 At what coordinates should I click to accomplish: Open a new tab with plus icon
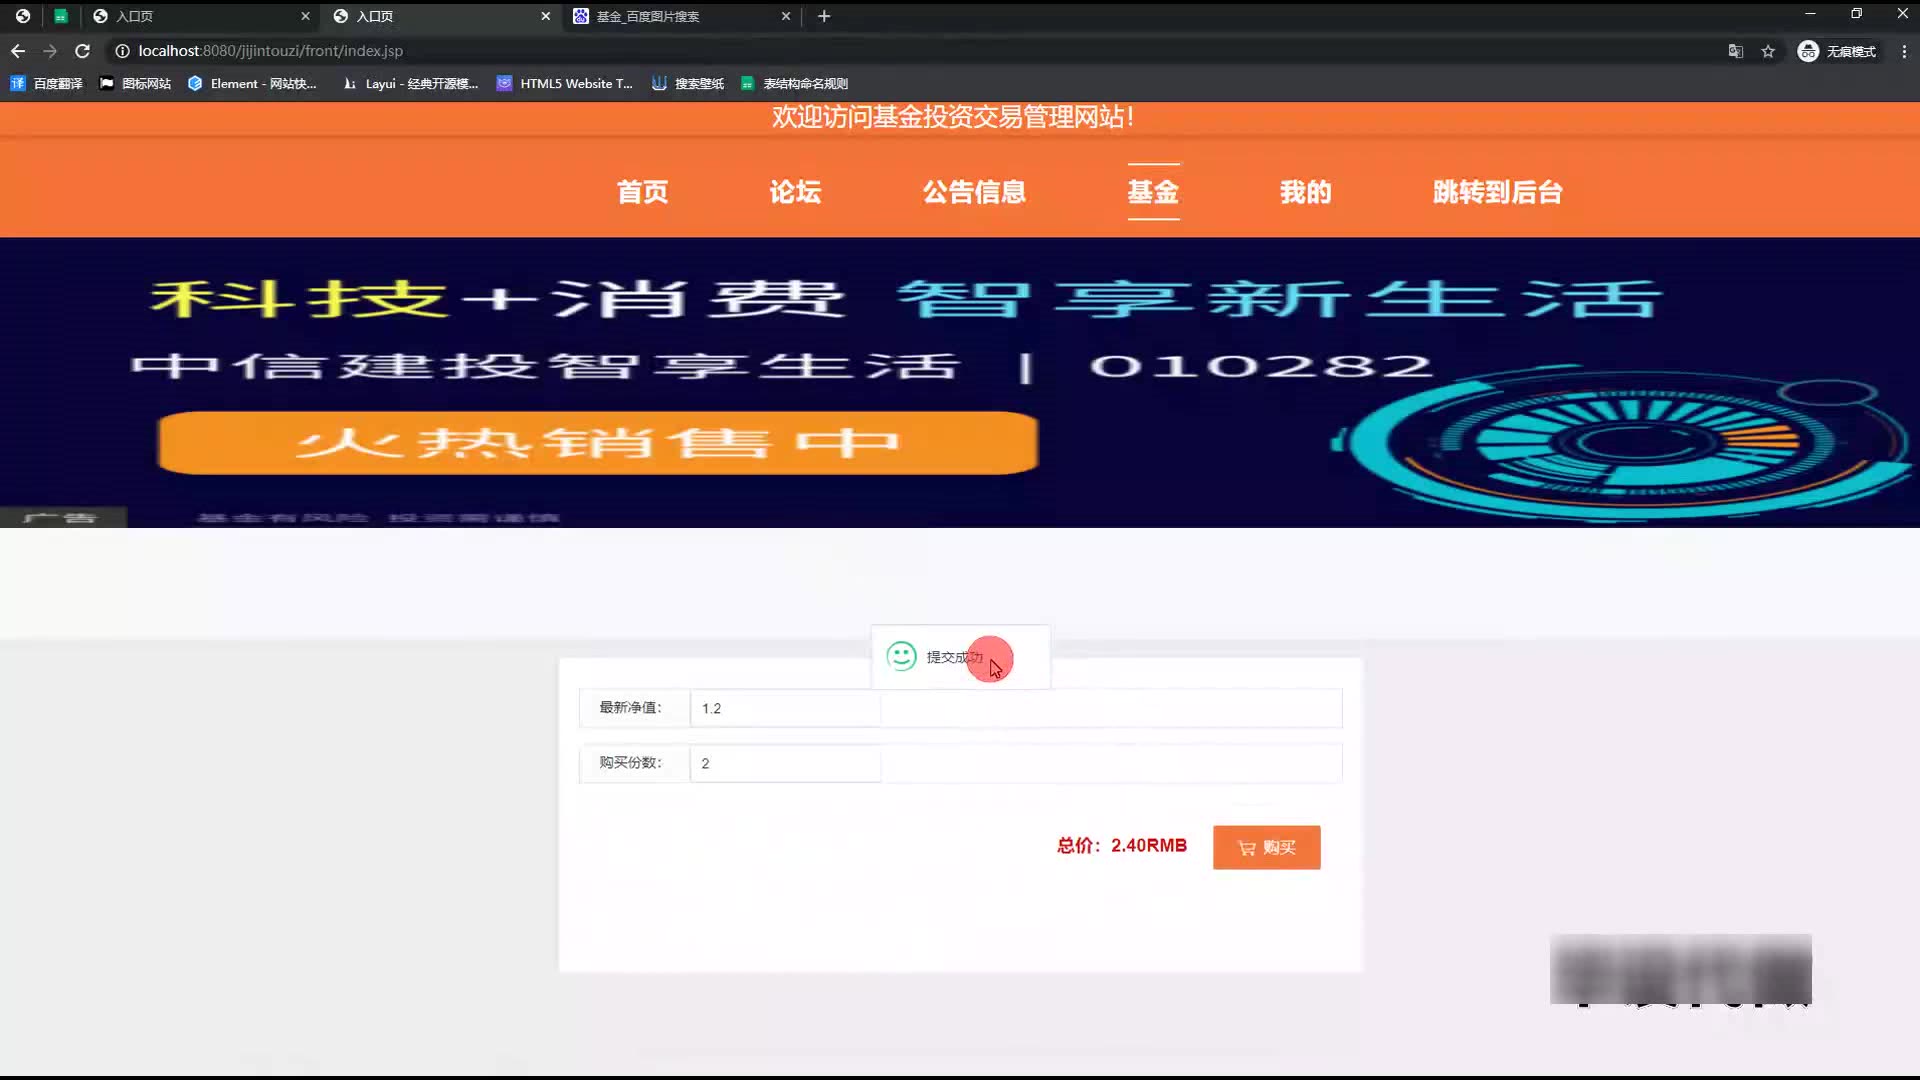(824, 16)
